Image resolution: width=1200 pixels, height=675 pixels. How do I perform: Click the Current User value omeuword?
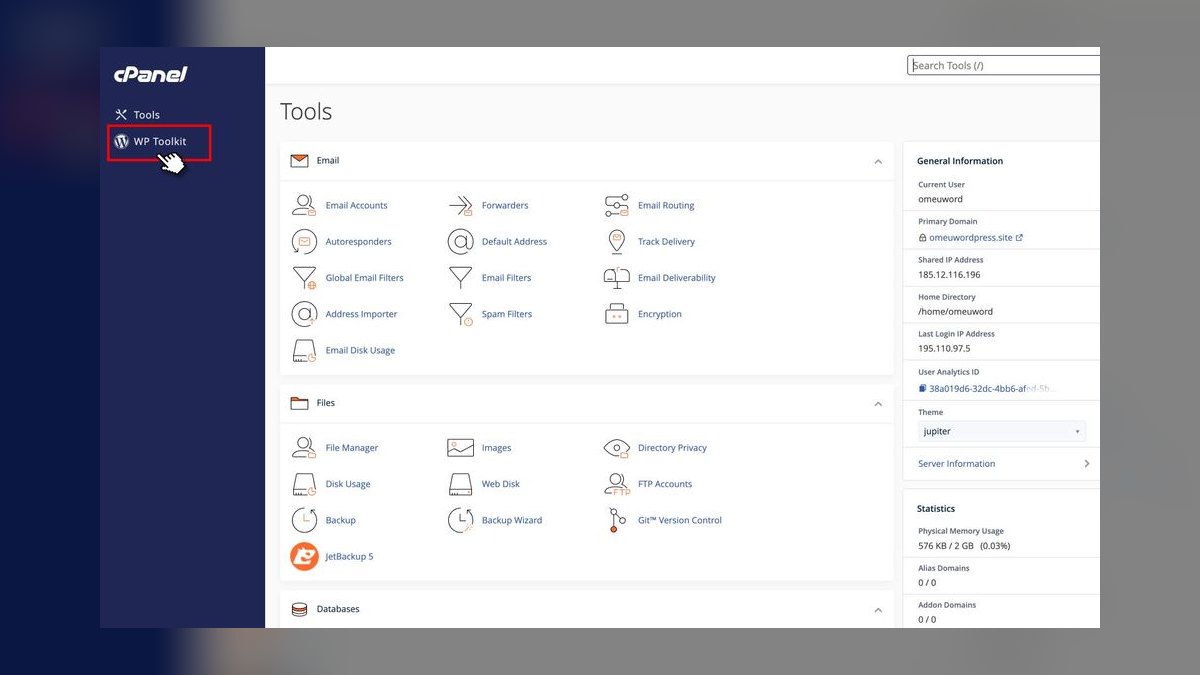click(x=940, y=199)
